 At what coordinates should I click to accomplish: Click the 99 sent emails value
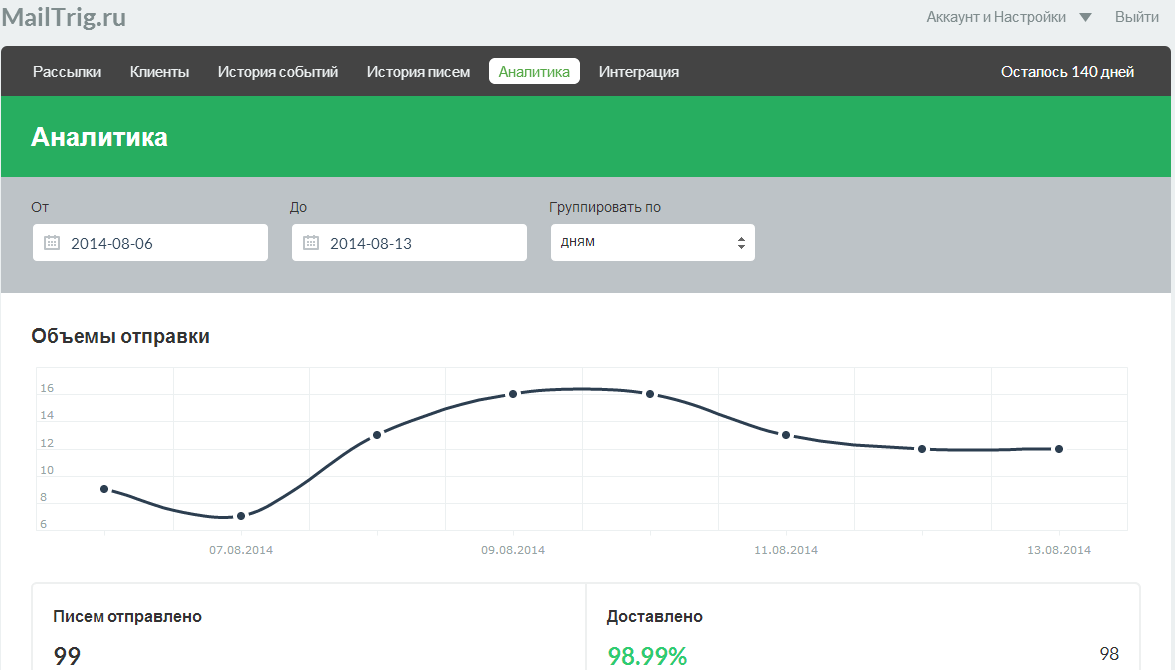coord(67,656)
